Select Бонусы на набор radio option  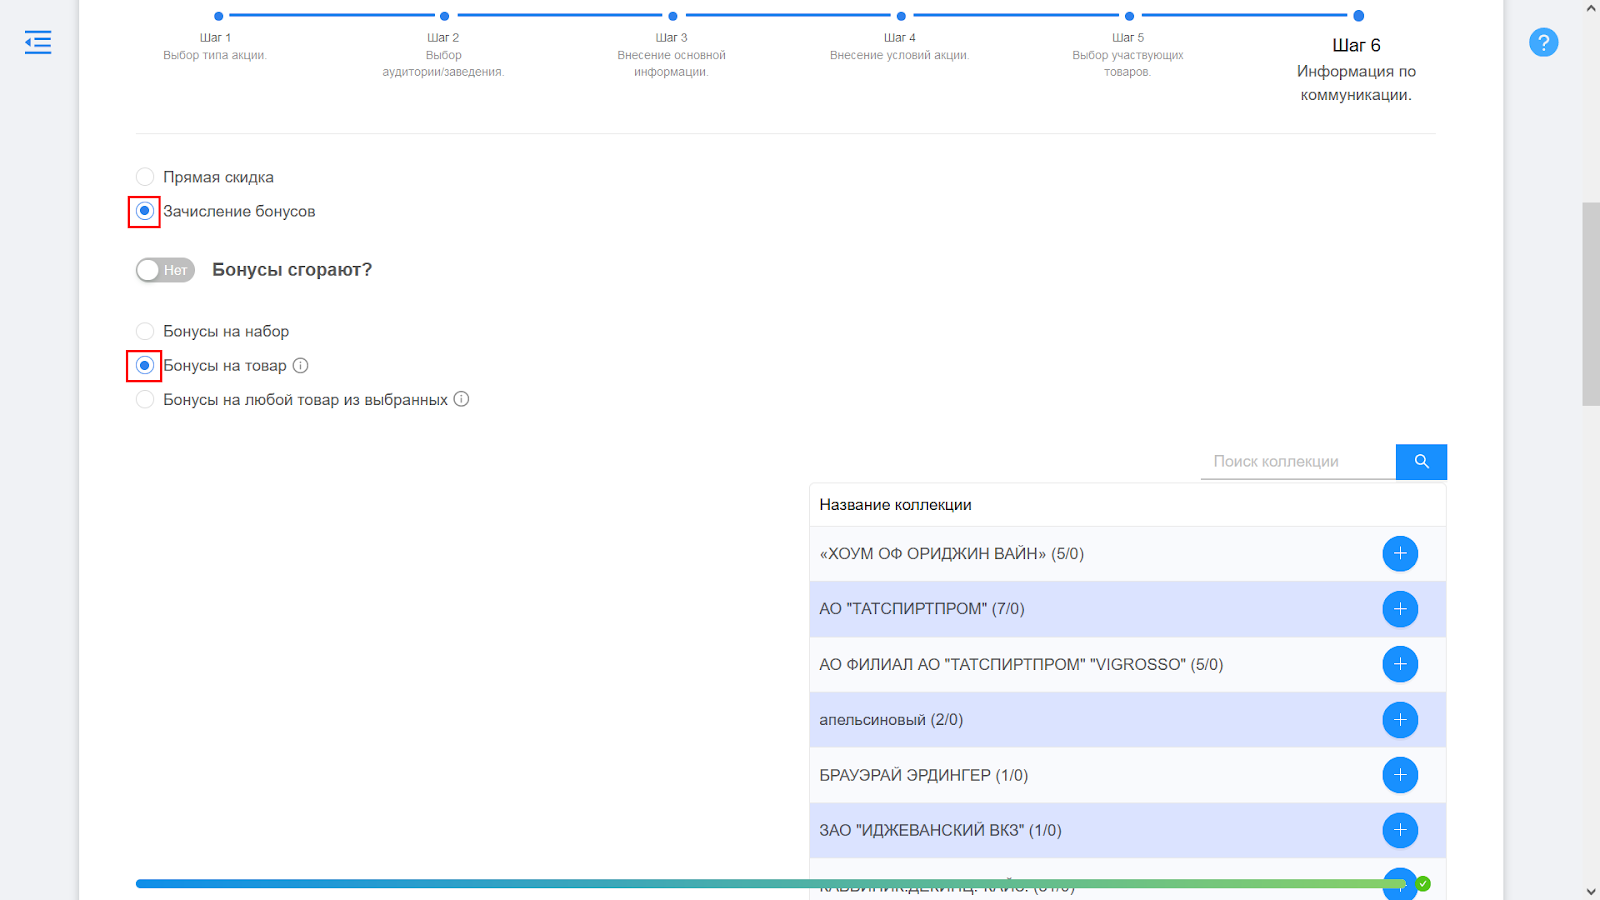click(x=145, y=331)
